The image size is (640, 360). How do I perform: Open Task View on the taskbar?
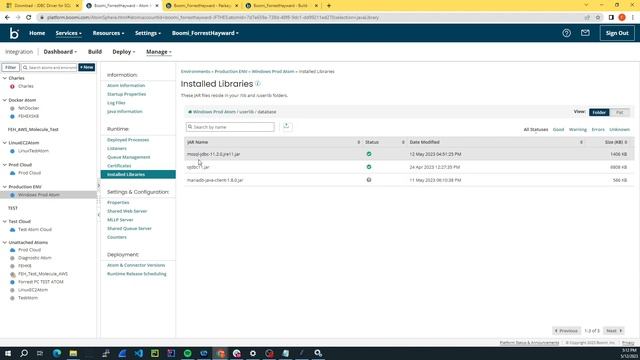click(40, 353)
